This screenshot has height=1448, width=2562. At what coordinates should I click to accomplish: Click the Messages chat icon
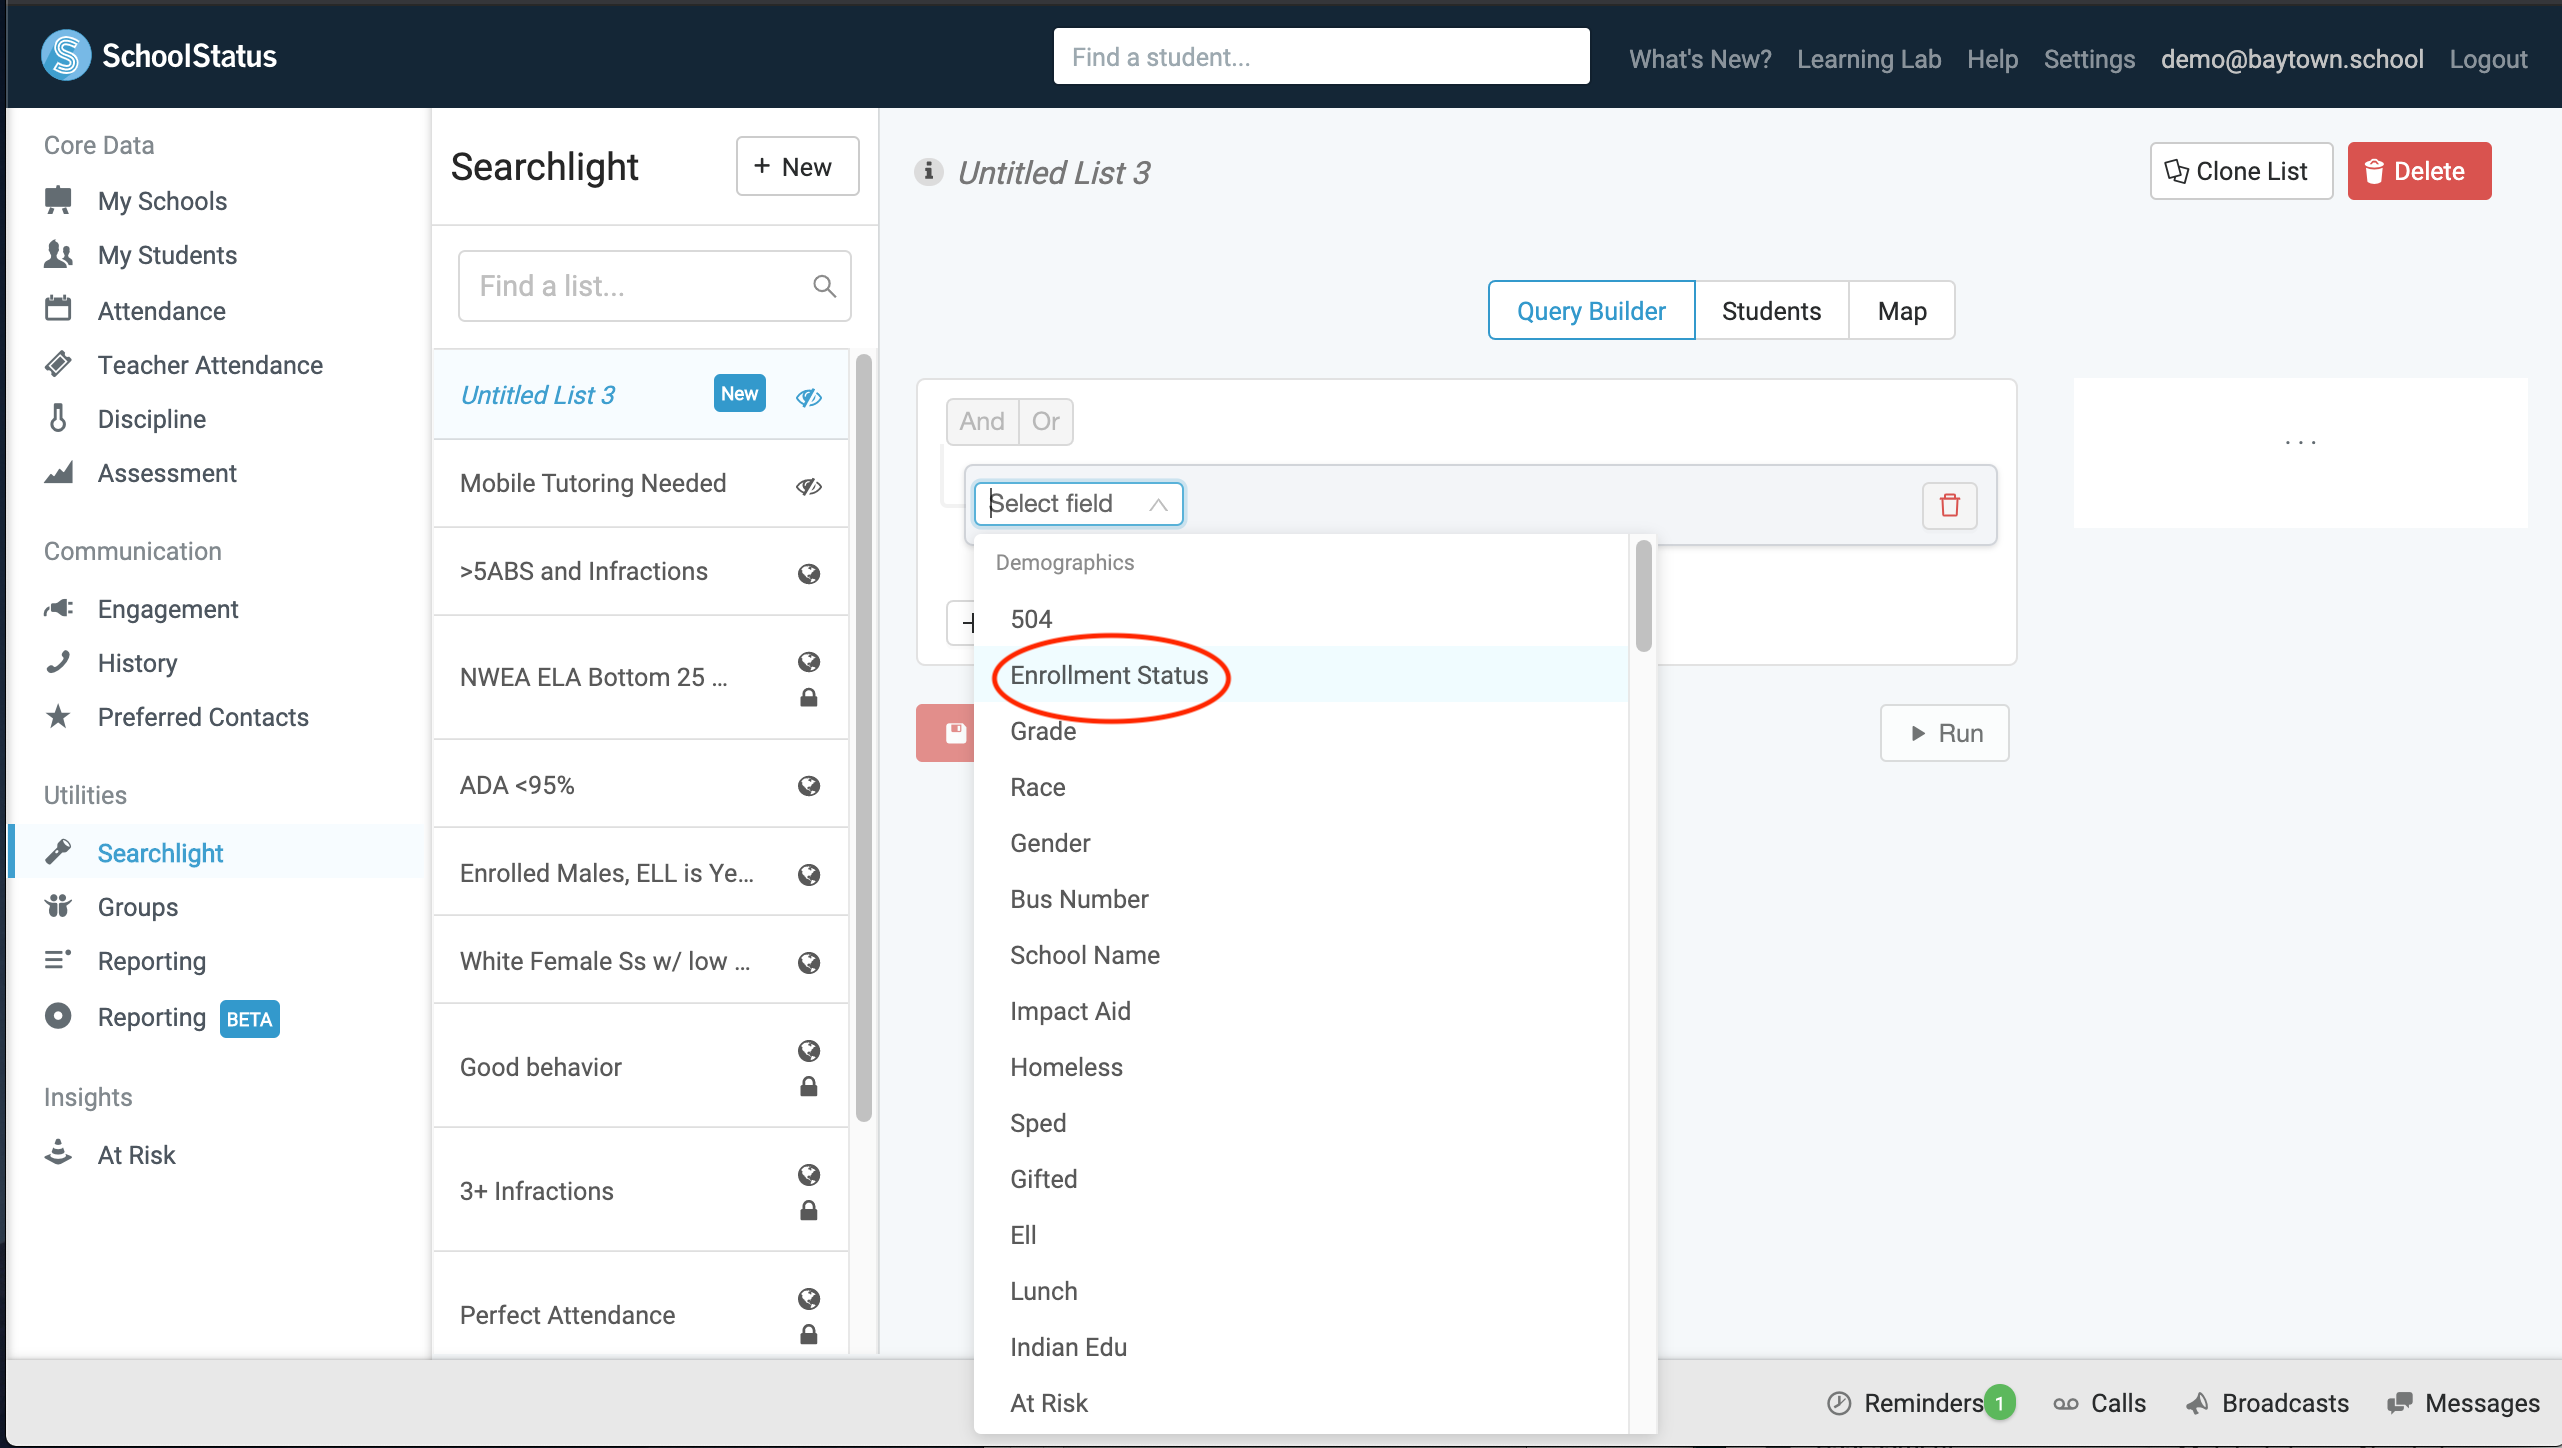[x=2399, y=1404]
